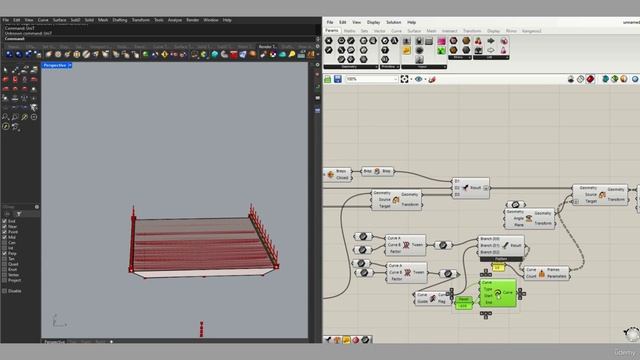Click Grasshopper's green Open File icon
The image size is (640, 360).
[328, 79]
